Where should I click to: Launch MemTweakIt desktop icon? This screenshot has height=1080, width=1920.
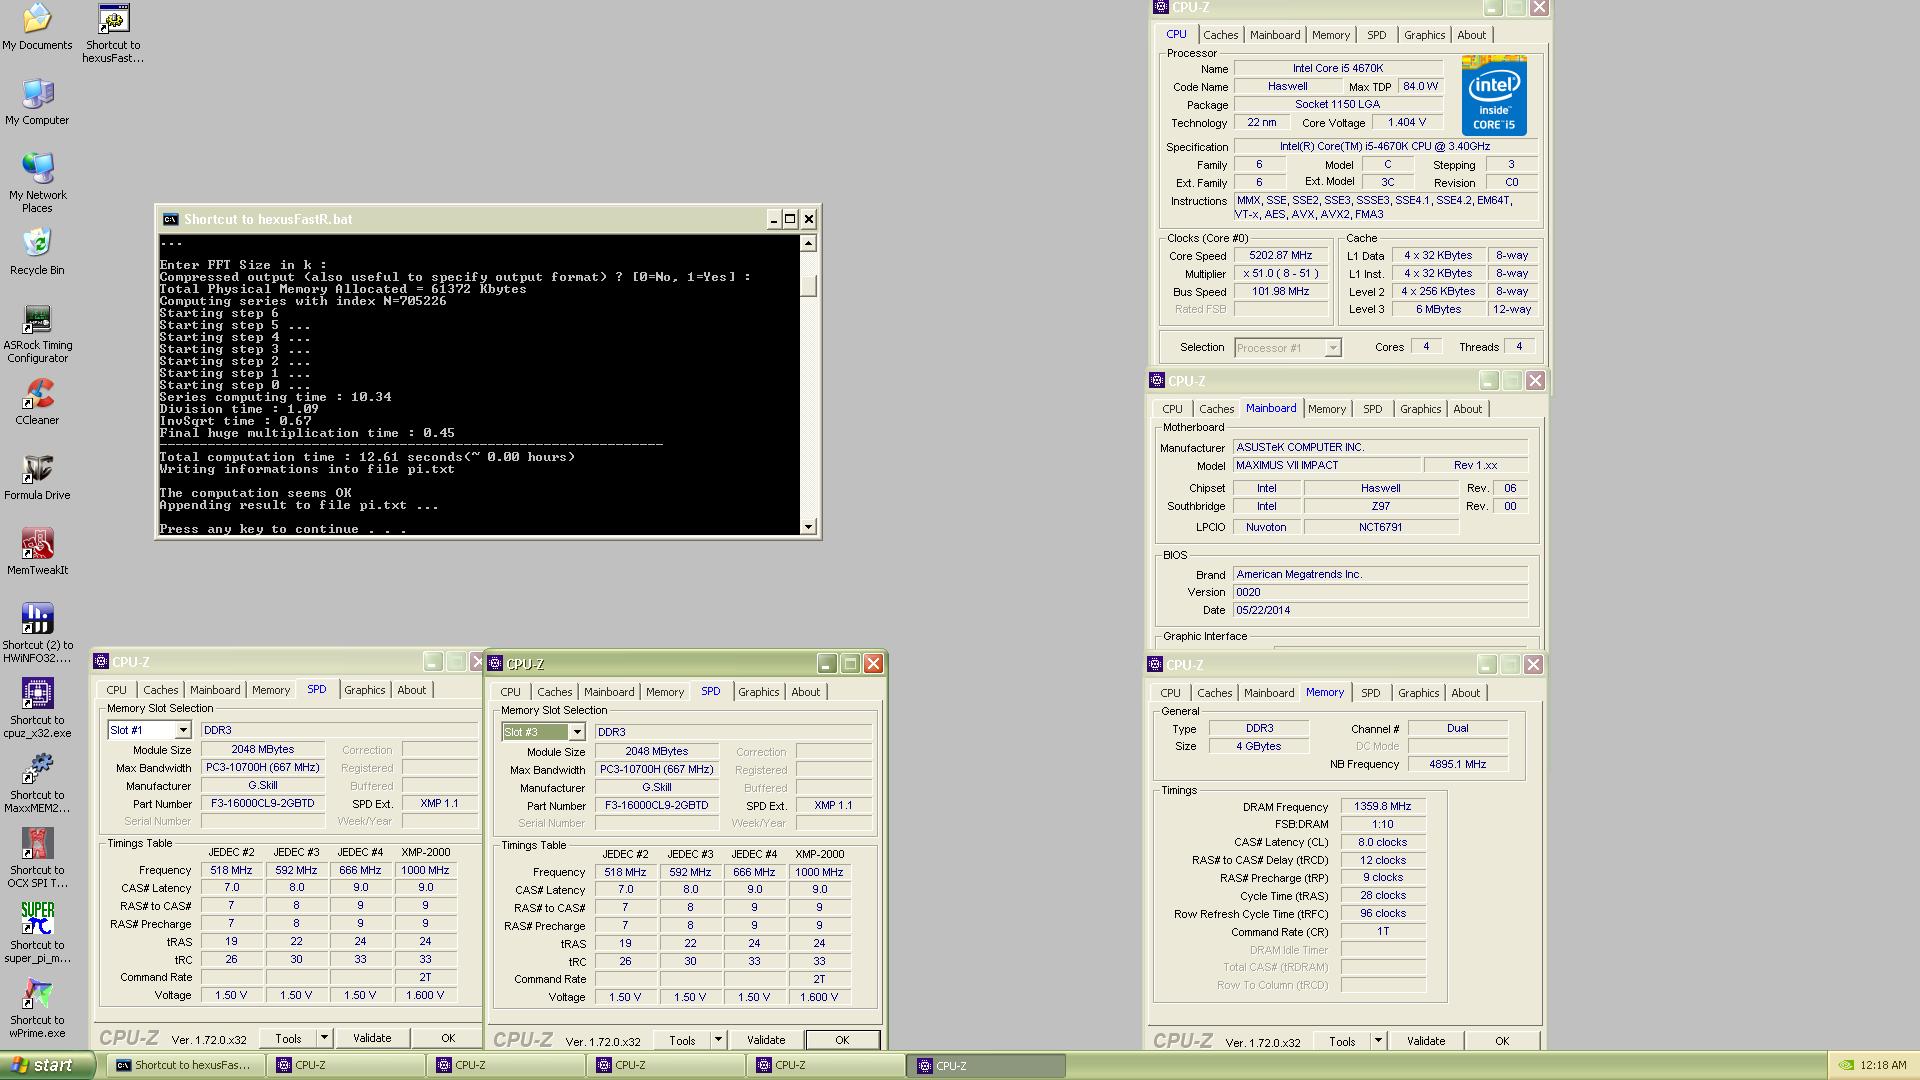(x=37, y=552)
